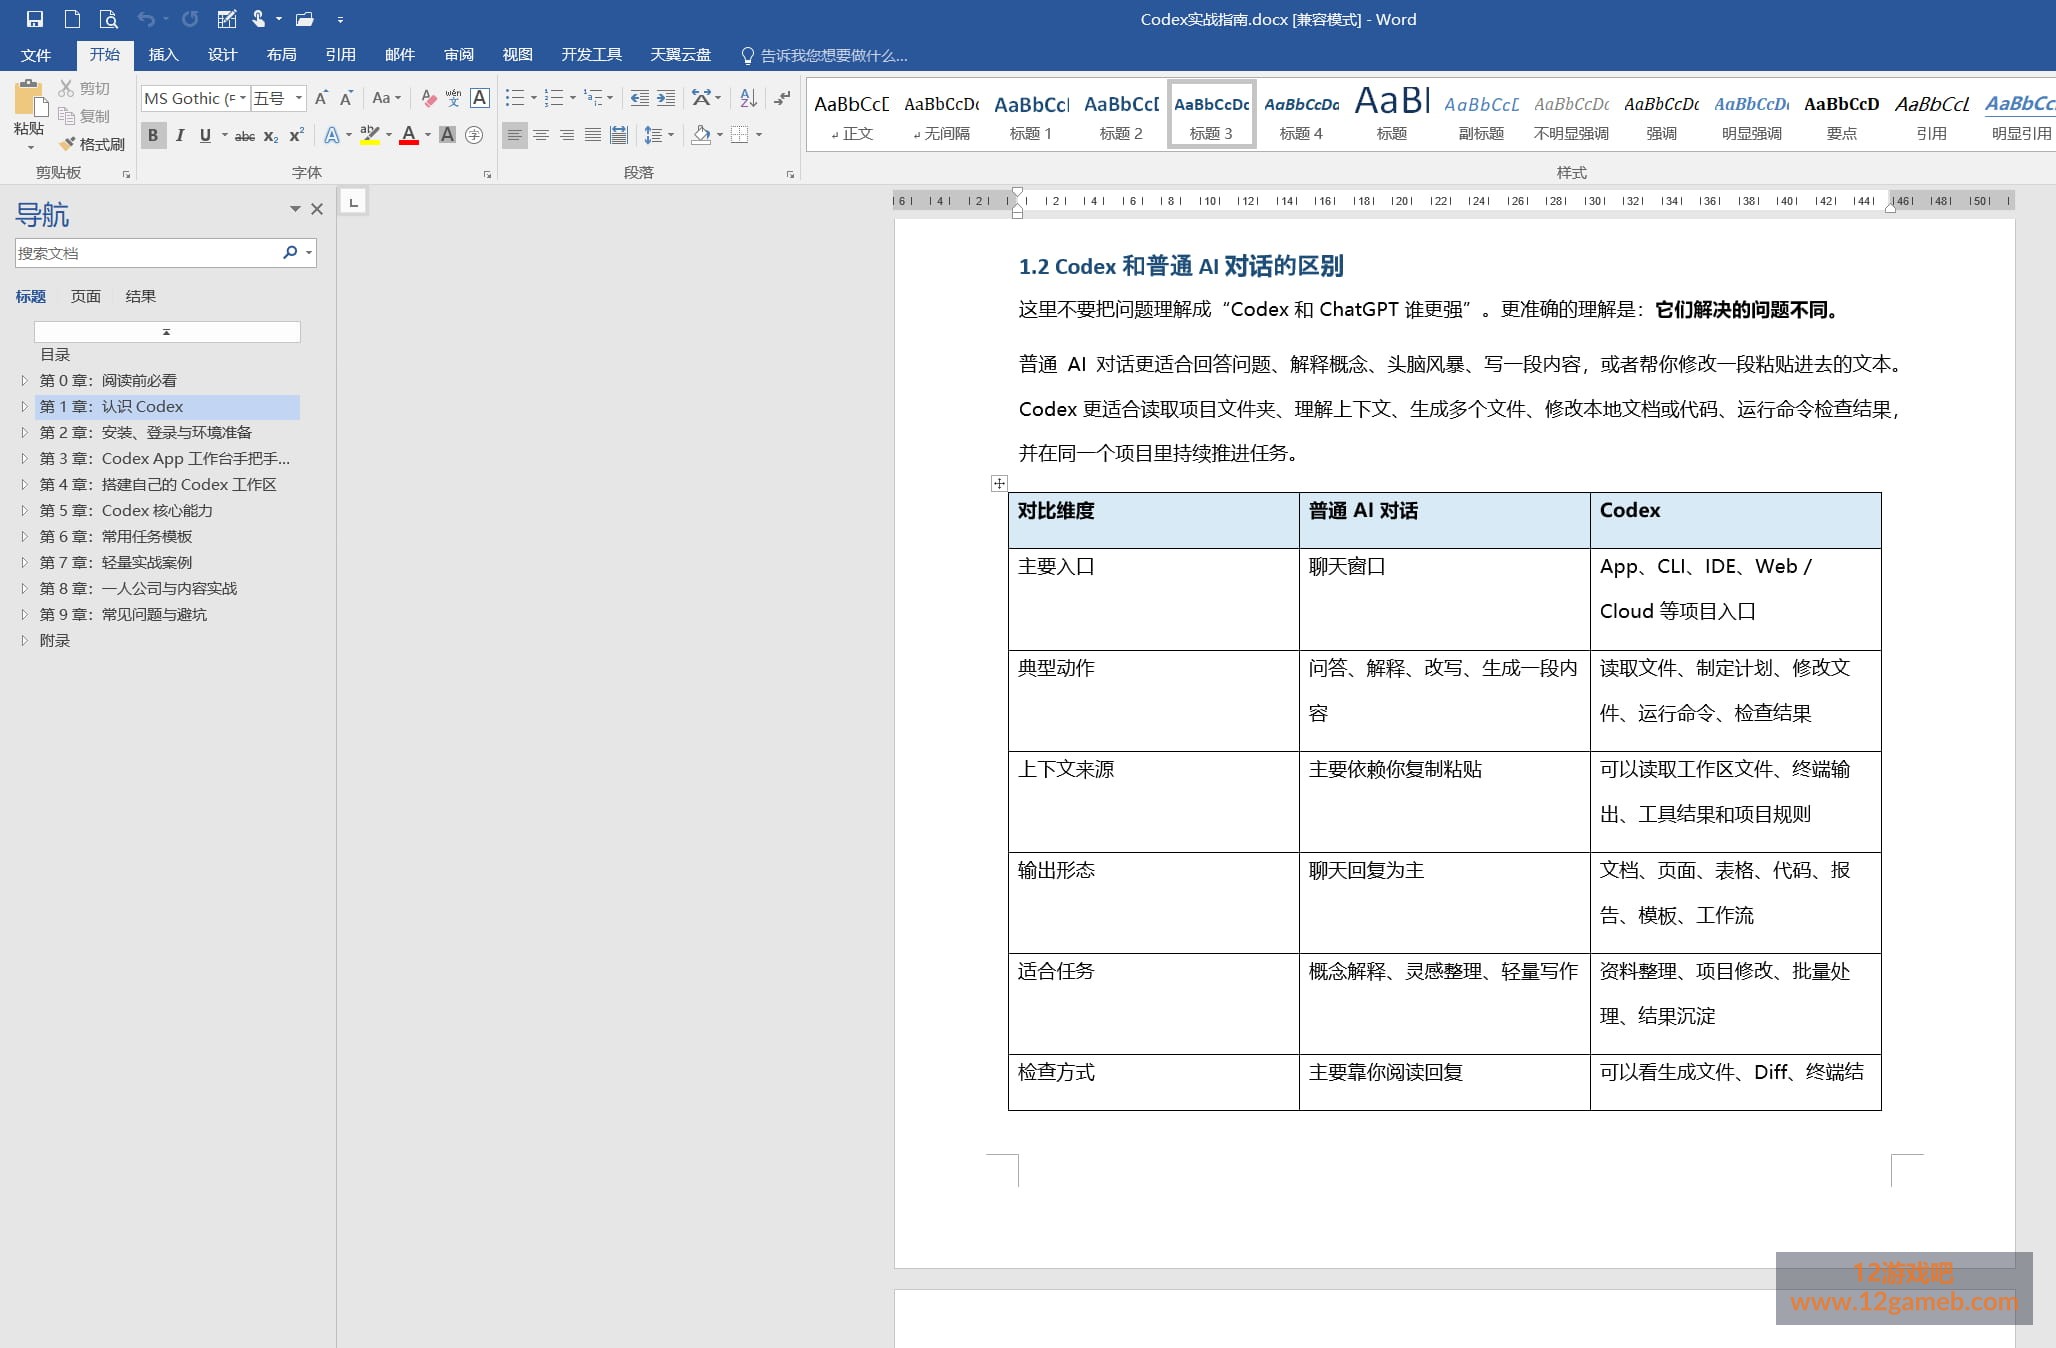This screenshot has width=2056, height=1348.
Task: Apply the 正文 style from the styles gallery
Action: click(851, 116)
